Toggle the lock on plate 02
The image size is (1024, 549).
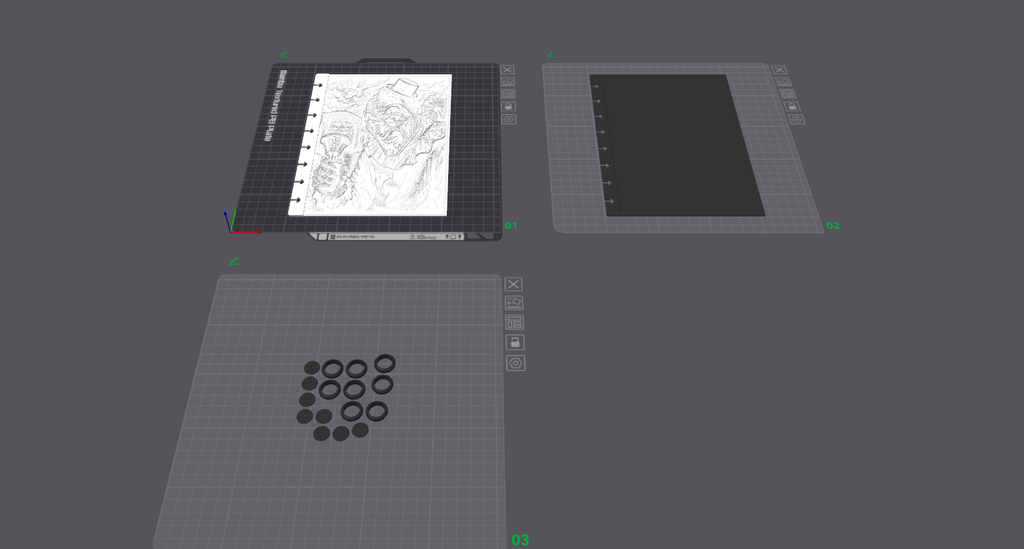point(792,106)
